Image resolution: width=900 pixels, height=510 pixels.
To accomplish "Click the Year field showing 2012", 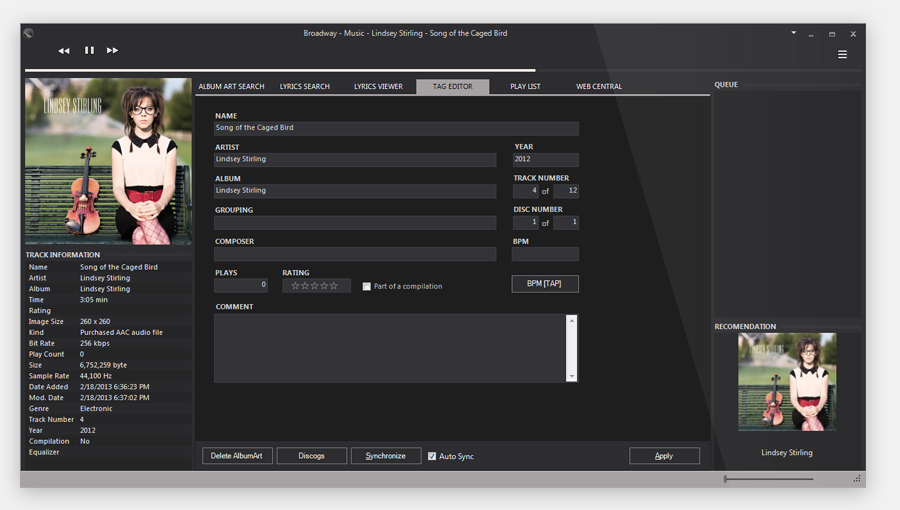I will (x=545, y=159).
